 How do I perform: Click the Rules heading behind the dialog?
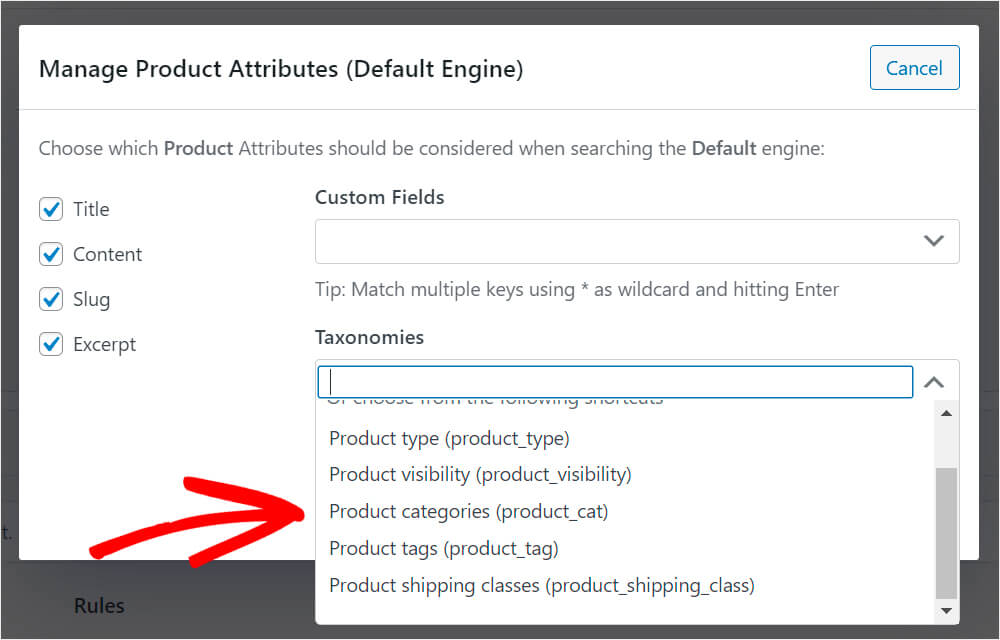[x=99, y=606]
